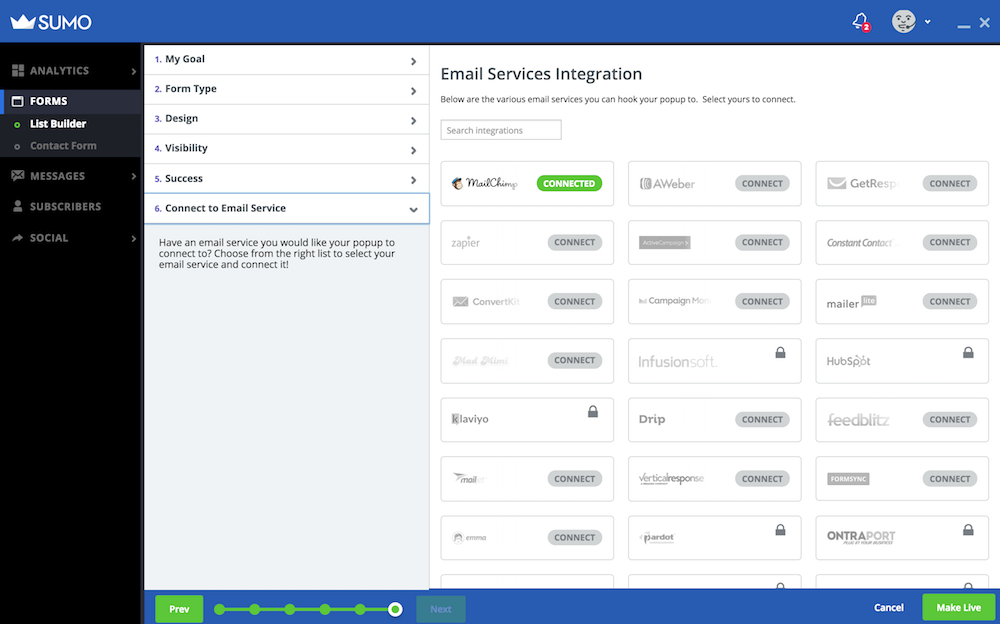Expand step 2 Form Type
The width and height of the screenshot is (1000, 624).
coord(286,89)
